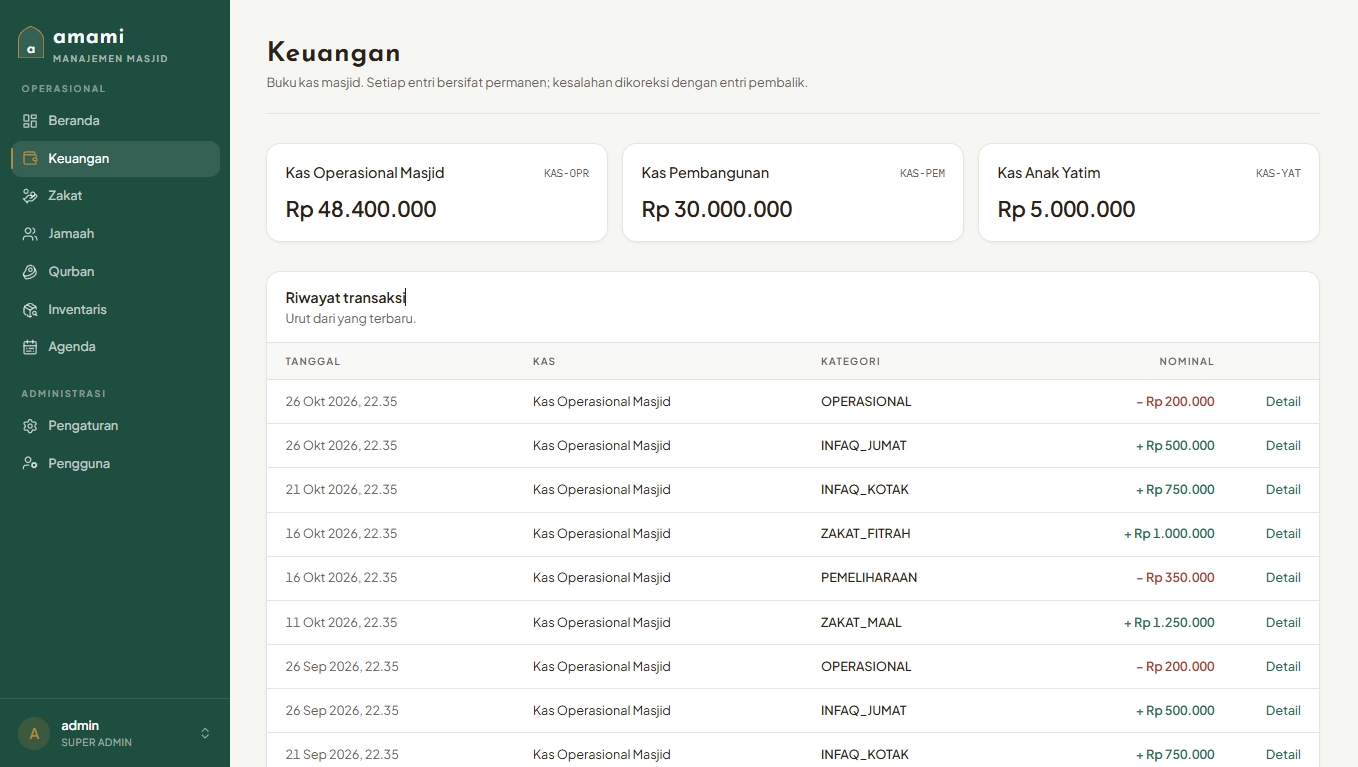This screenshot has width=1358, height=767.
Task: Open Detail for 26 Okt INFAQ_JUMAT row
Action: click(1283, 446)
